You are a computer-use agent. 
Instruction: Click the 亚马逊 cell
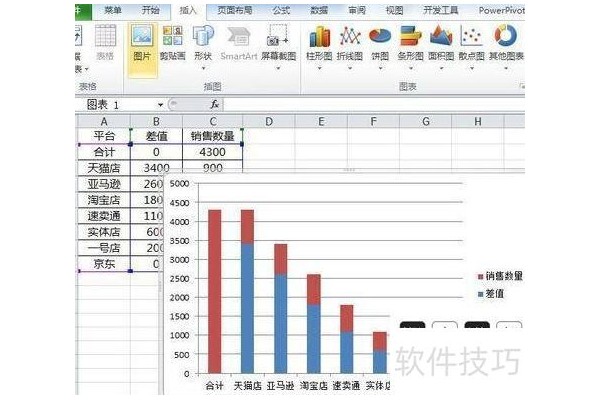(x=104, y=184)
